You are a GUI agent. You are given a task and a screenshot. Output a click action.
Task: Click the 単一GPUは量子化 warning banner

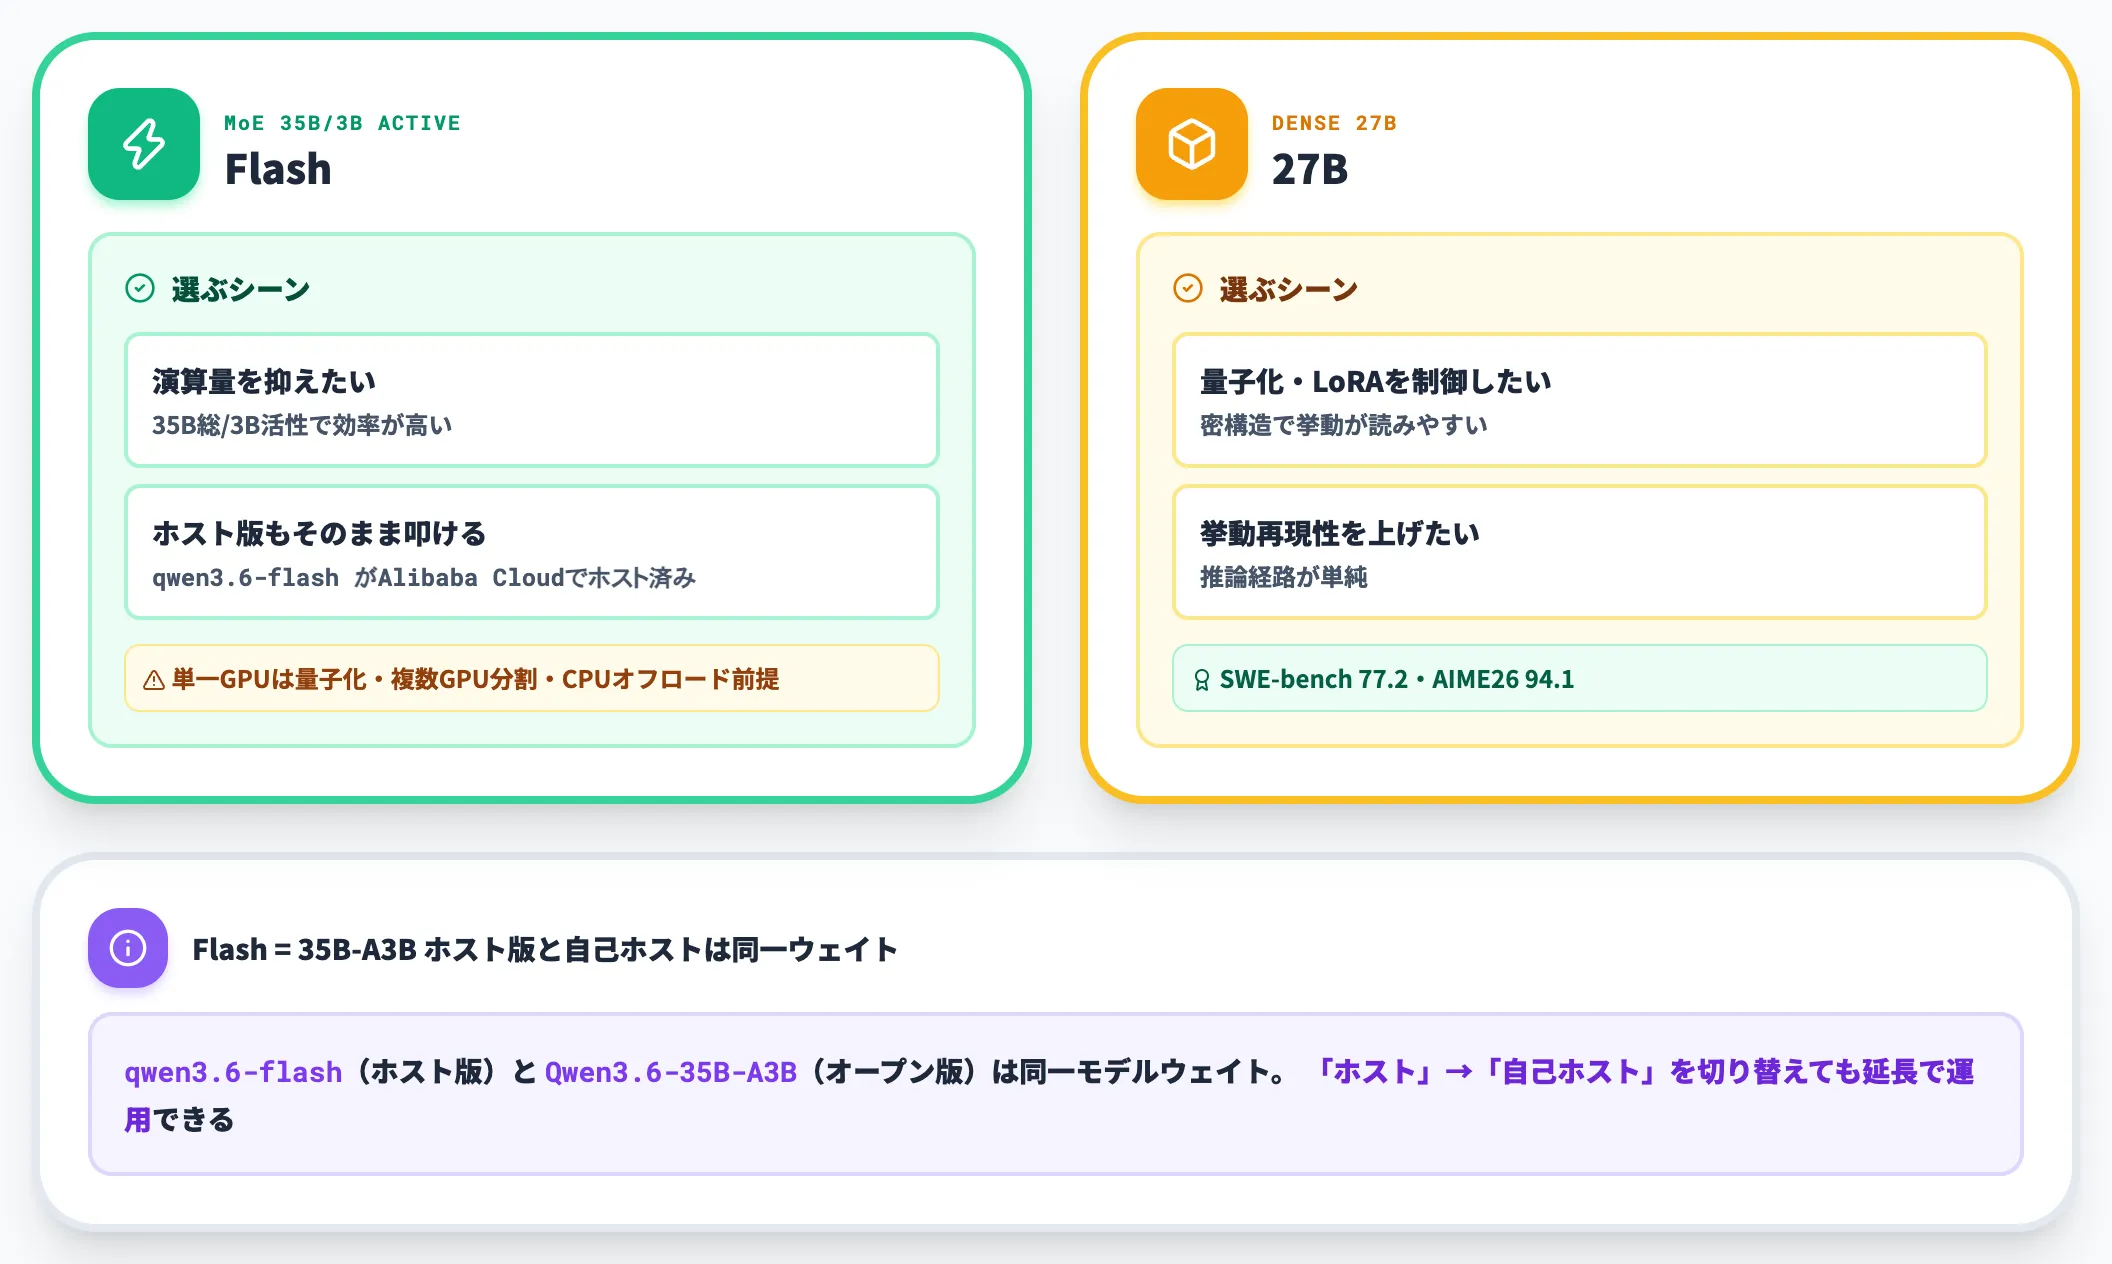click(x=532, y=678)
